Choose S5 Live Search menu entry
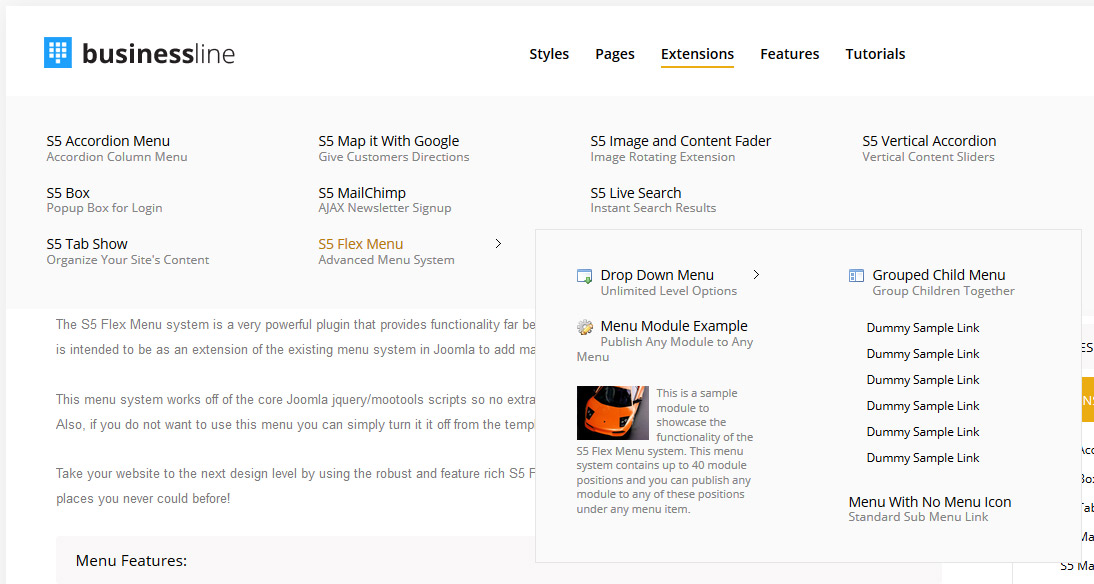 (x=636, y=193)
